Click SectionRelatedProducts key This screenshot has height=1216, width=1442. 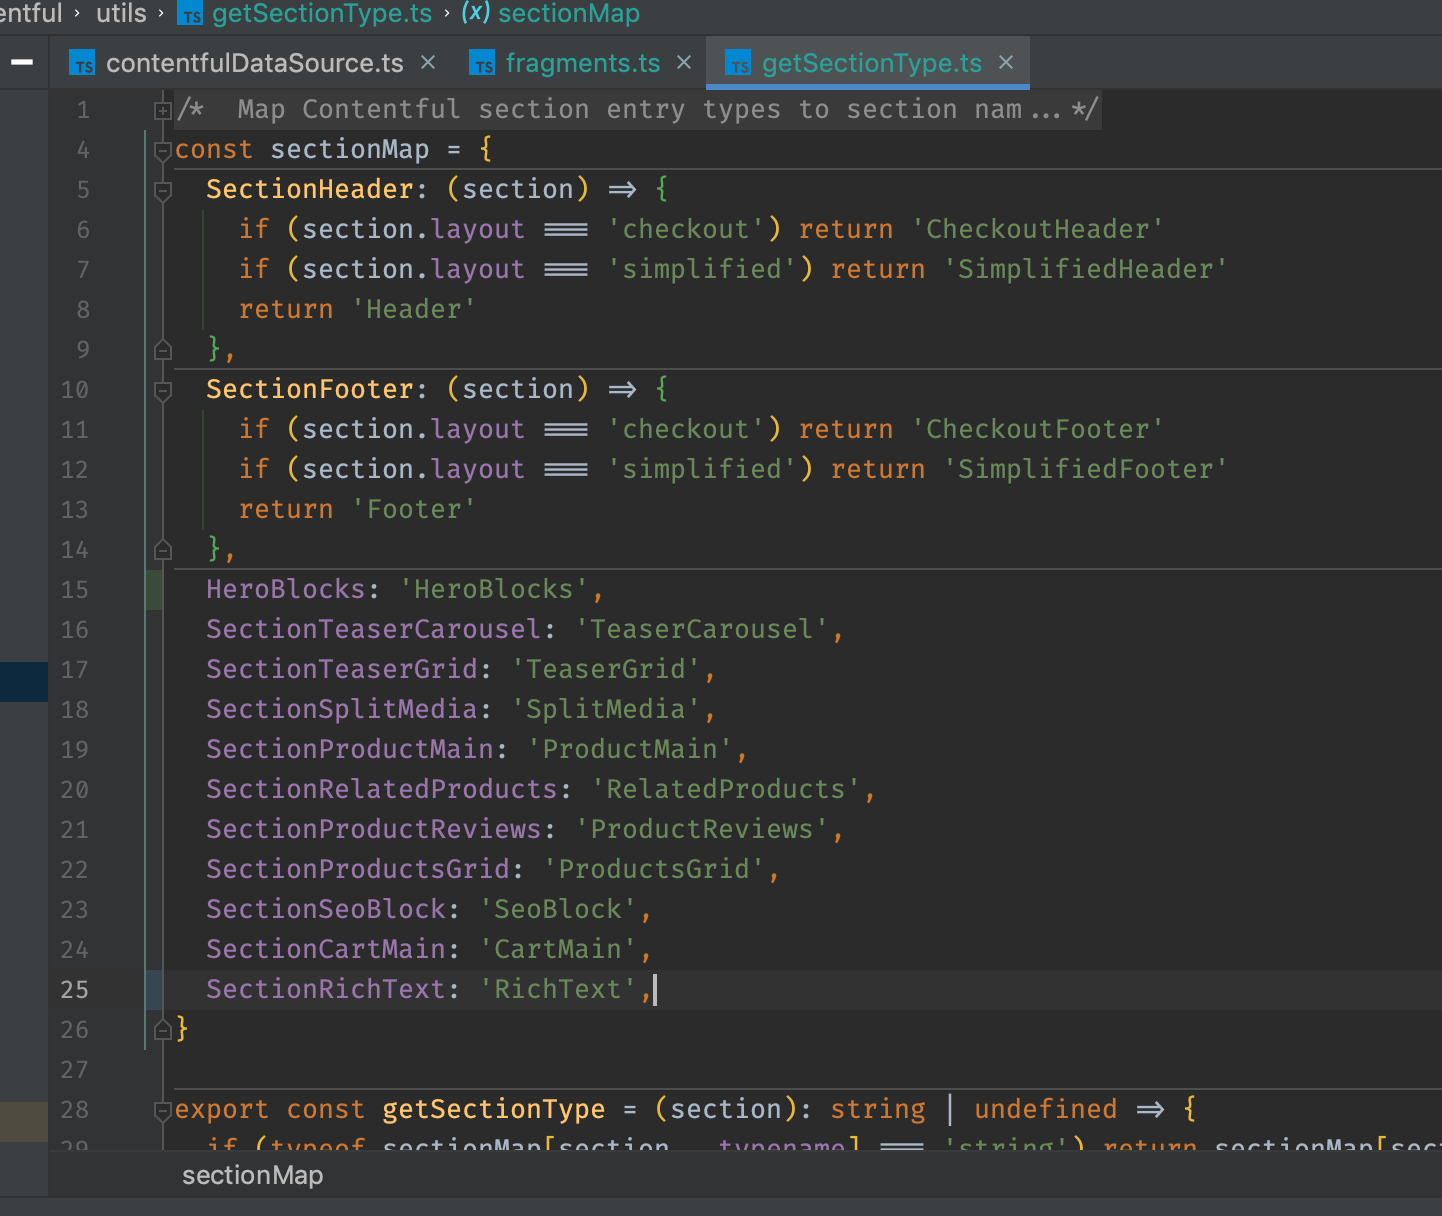click(382, 789)
